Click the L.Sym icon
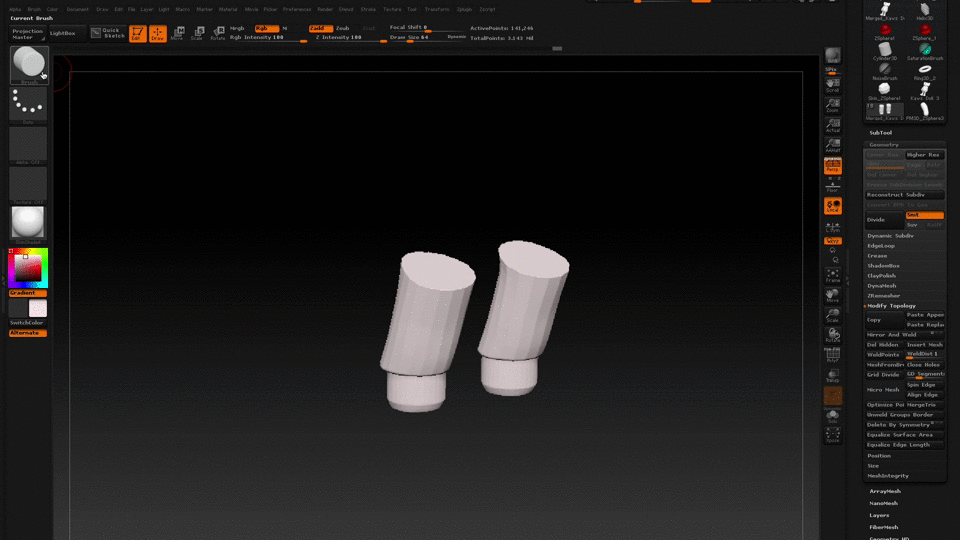960x540 pixels. [833, 227]
